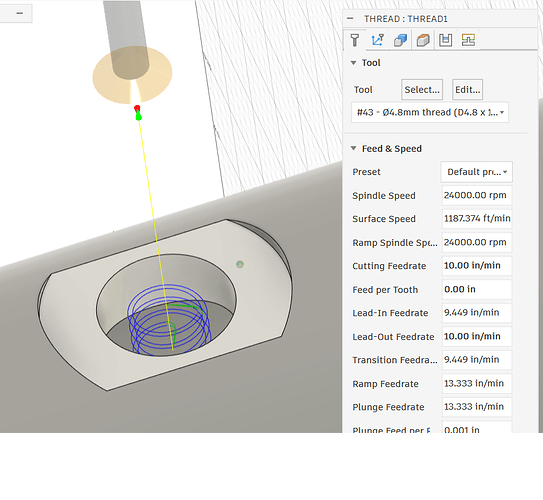Collapse the Tool section
Viewport: 543px width, 500px height.
(x=353, y=63)
